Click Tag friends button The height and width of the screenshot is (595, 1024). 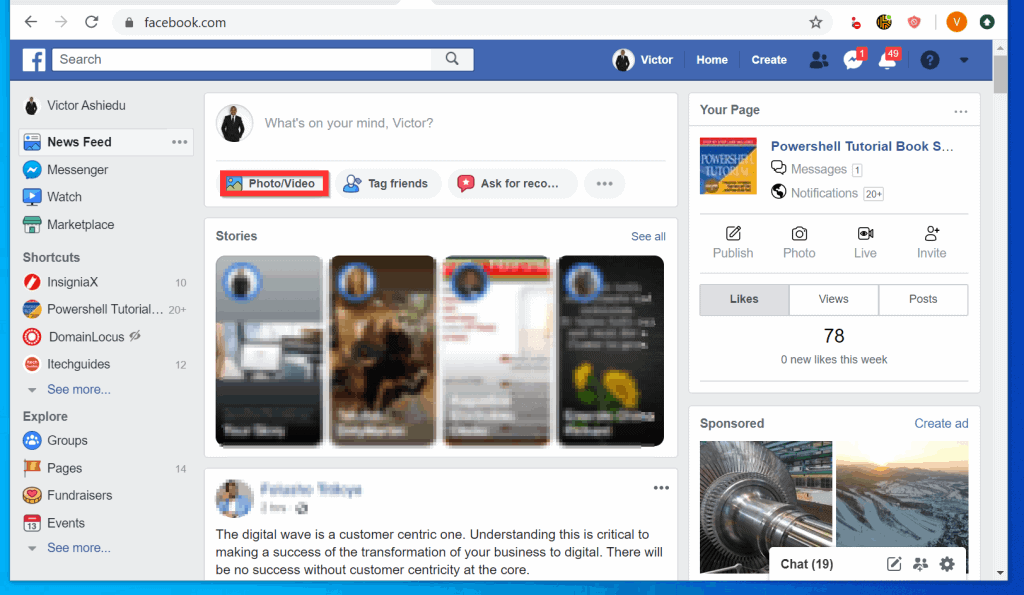[387, 184]
